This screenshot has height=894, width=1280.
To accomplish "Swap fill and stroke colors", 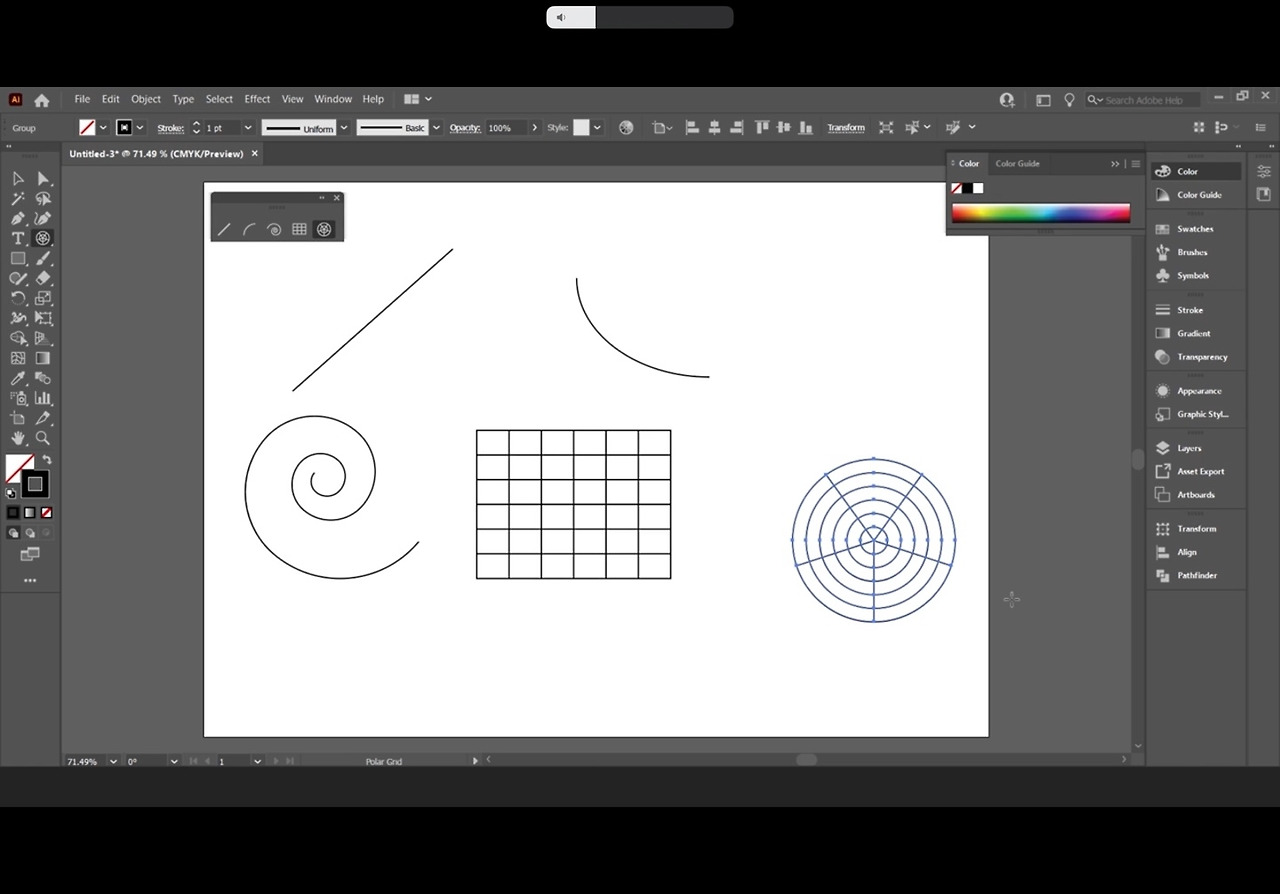I will pos(46,460).
